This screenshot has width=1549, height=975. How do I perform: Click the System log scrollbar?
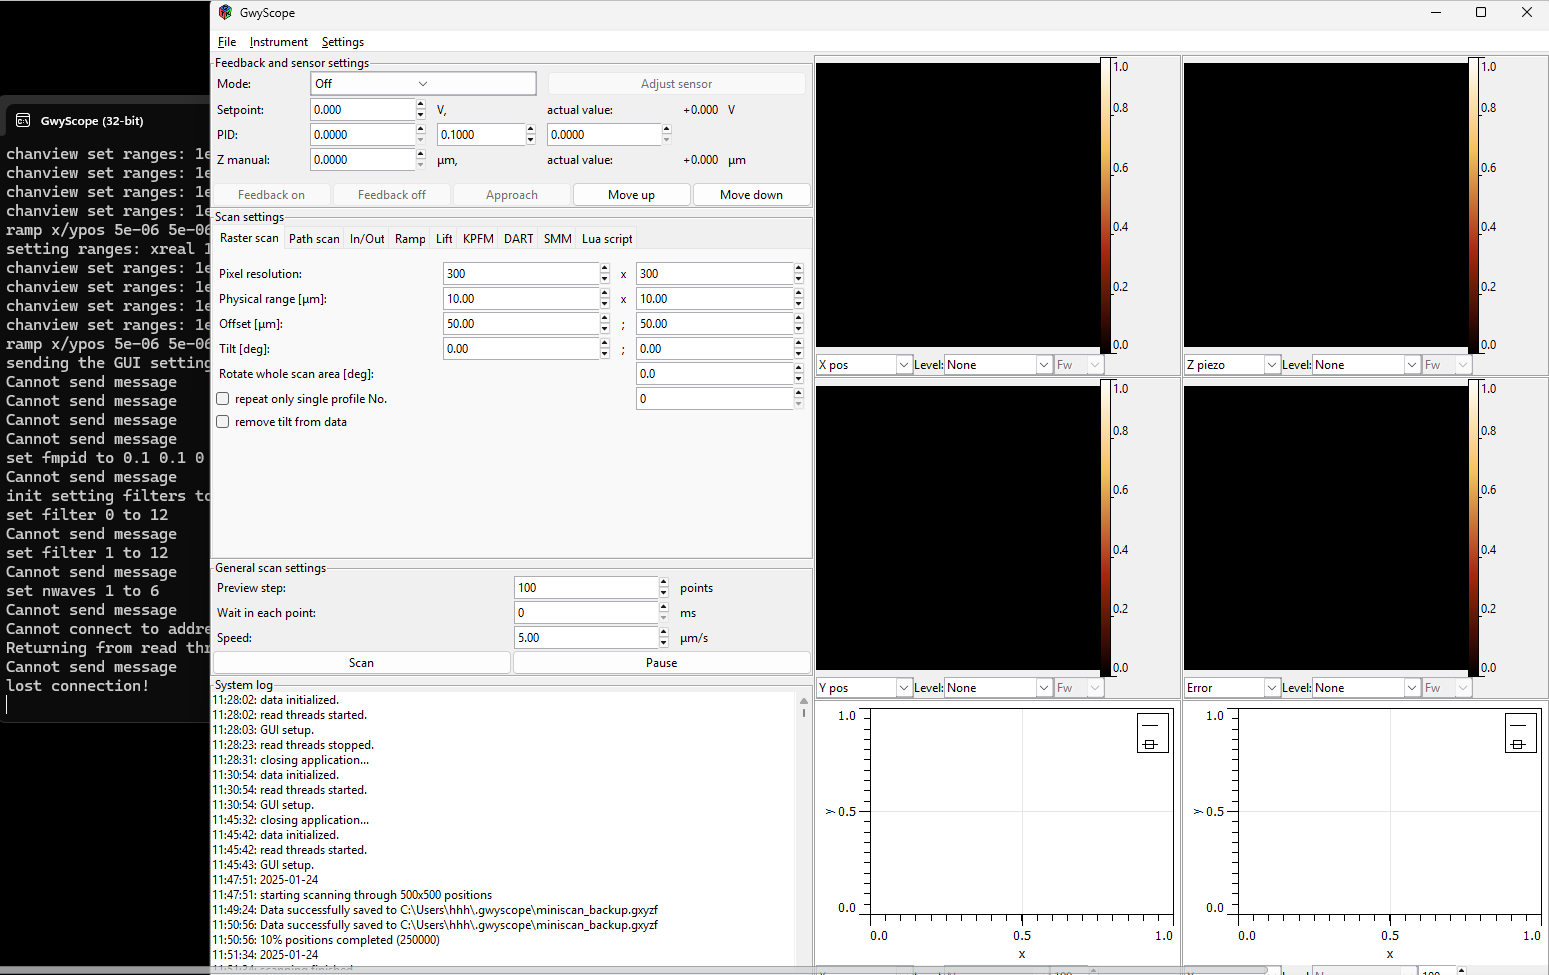[803, 830]
